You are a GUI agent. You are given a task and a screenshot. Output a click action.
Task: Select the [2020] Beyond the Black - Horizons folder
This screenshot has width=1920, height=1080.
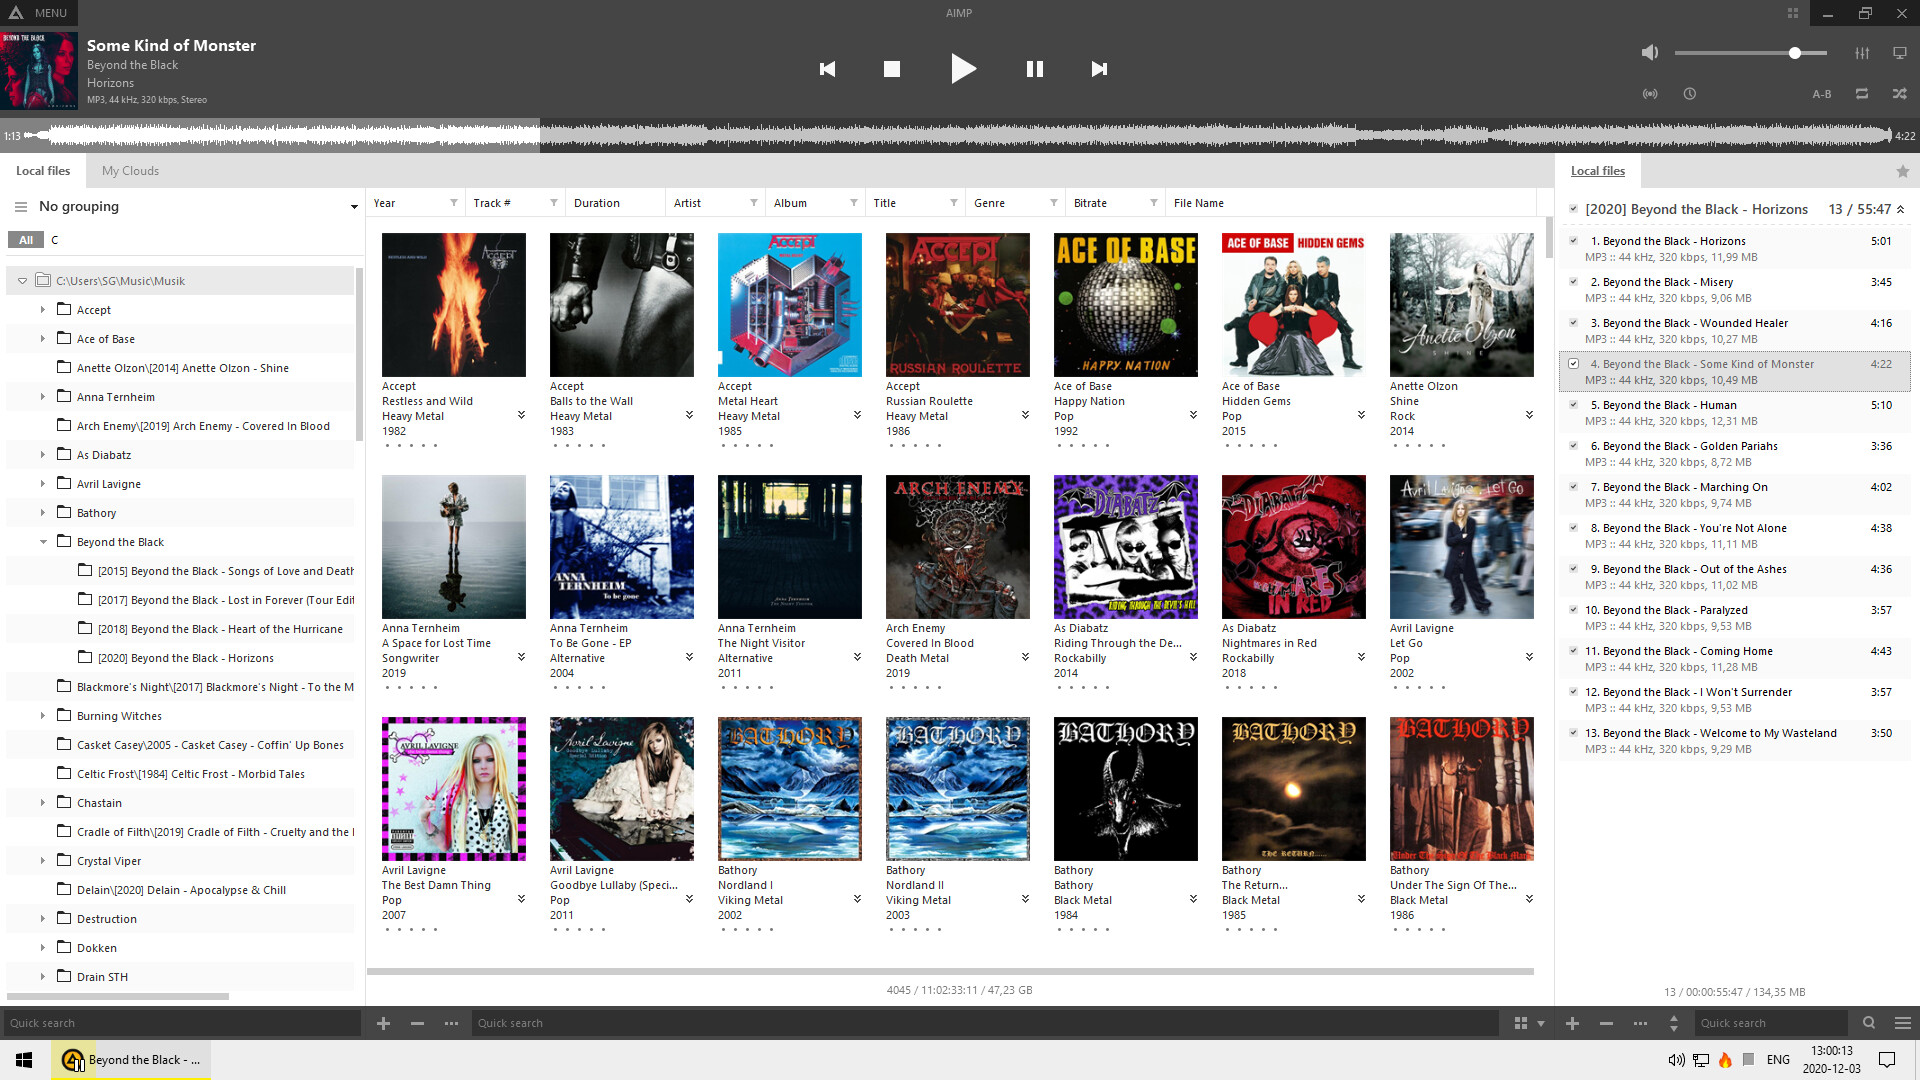pos(185,658)
